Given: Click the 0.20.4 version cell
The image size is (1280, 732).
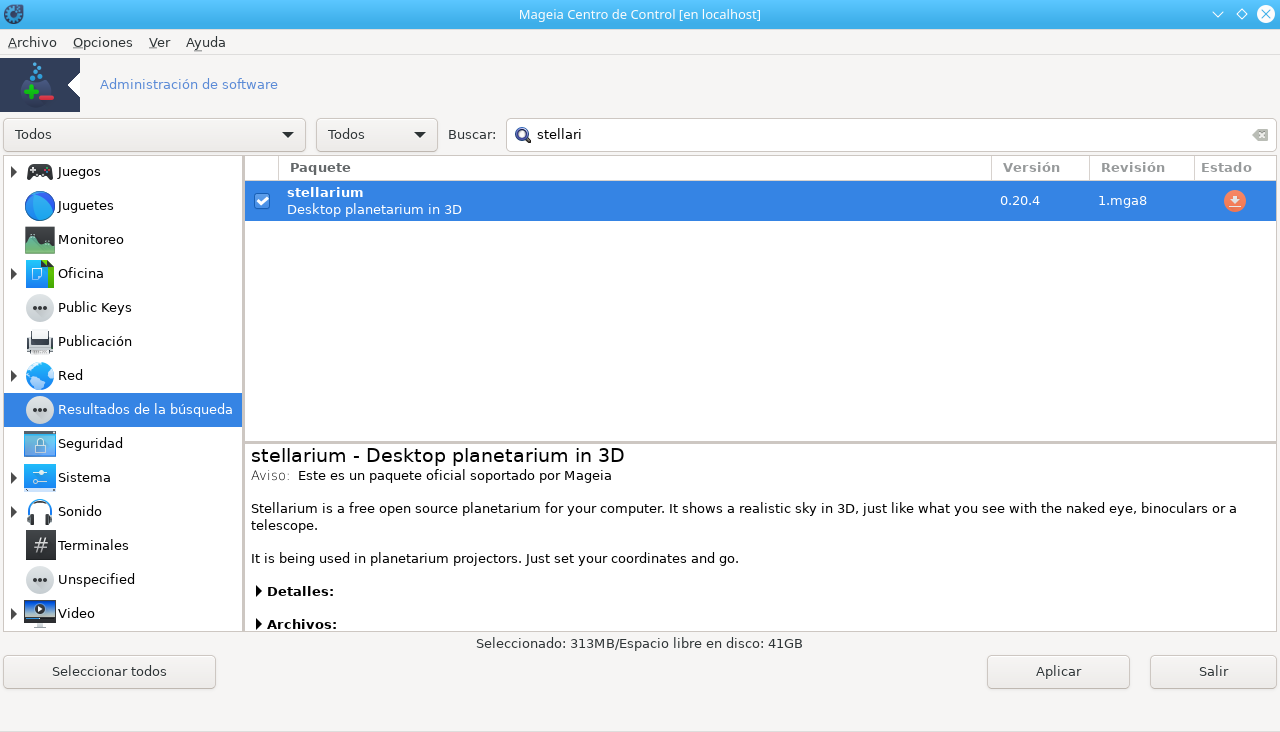Looking at the screenshot, I should coord(1020,201).
